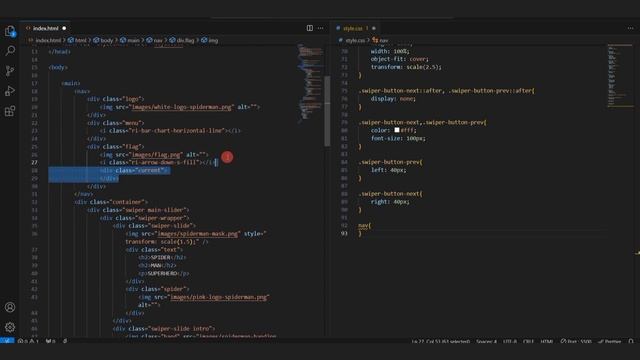This screenshot has height=360, width=640.
Task: Click the forwarded ports status indicator
Action: pos(51,341)
